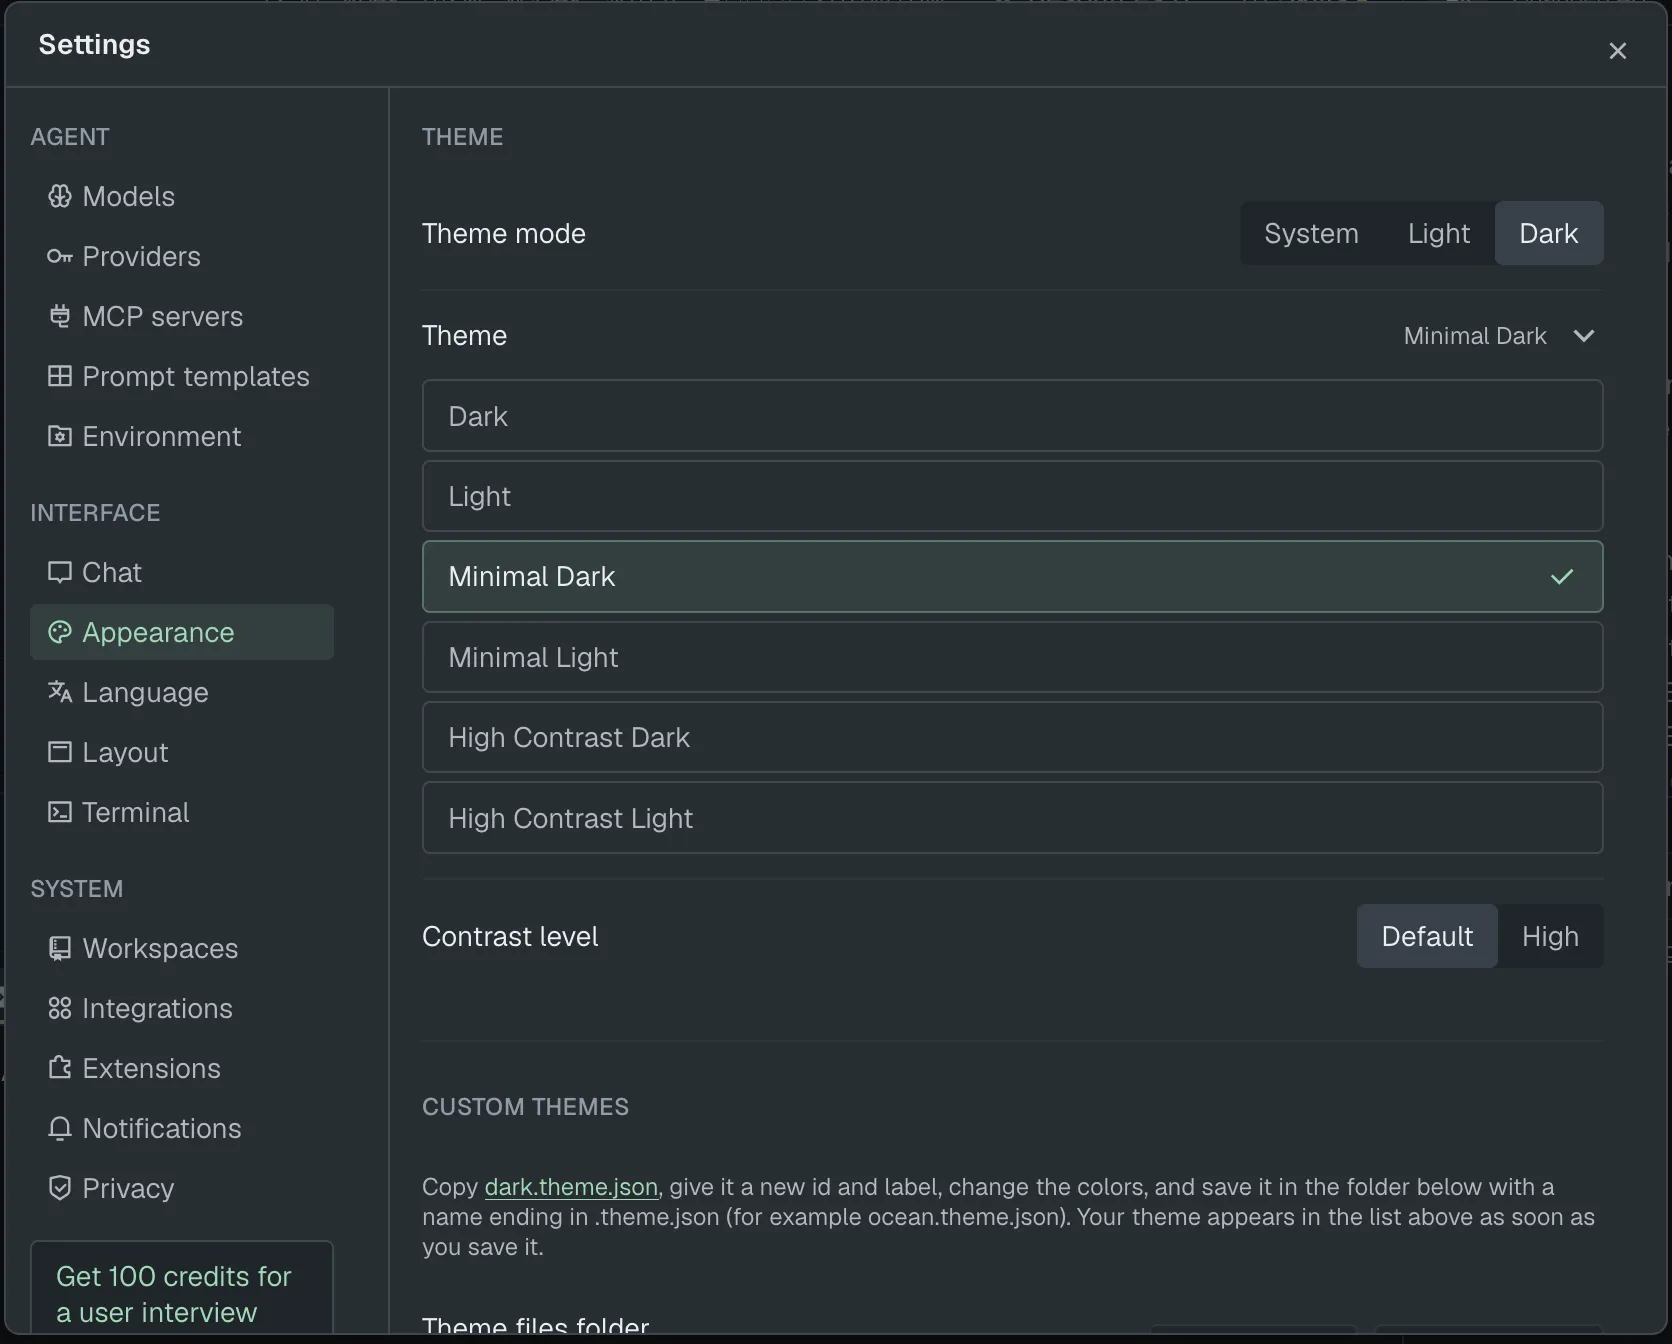This screenshot has height=1344, width=1672.
Task: Go to the Extensions settings label
Action: (151, 1068)
